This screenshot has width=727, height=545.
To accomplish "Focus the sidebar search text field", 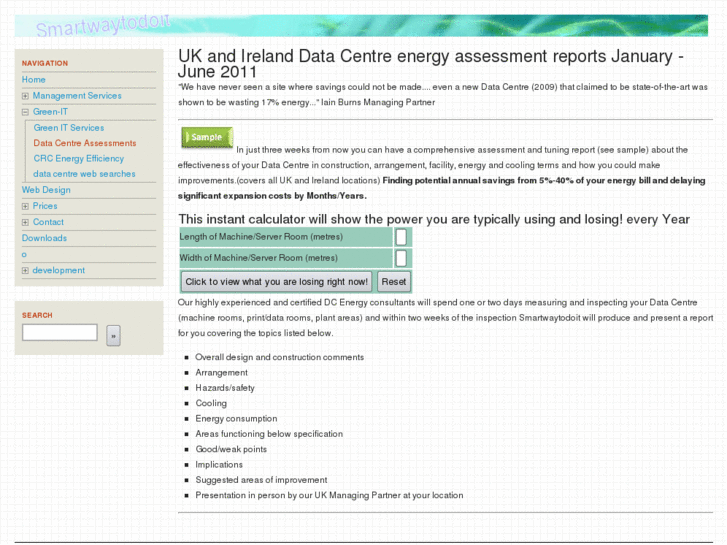I will 60,333.
